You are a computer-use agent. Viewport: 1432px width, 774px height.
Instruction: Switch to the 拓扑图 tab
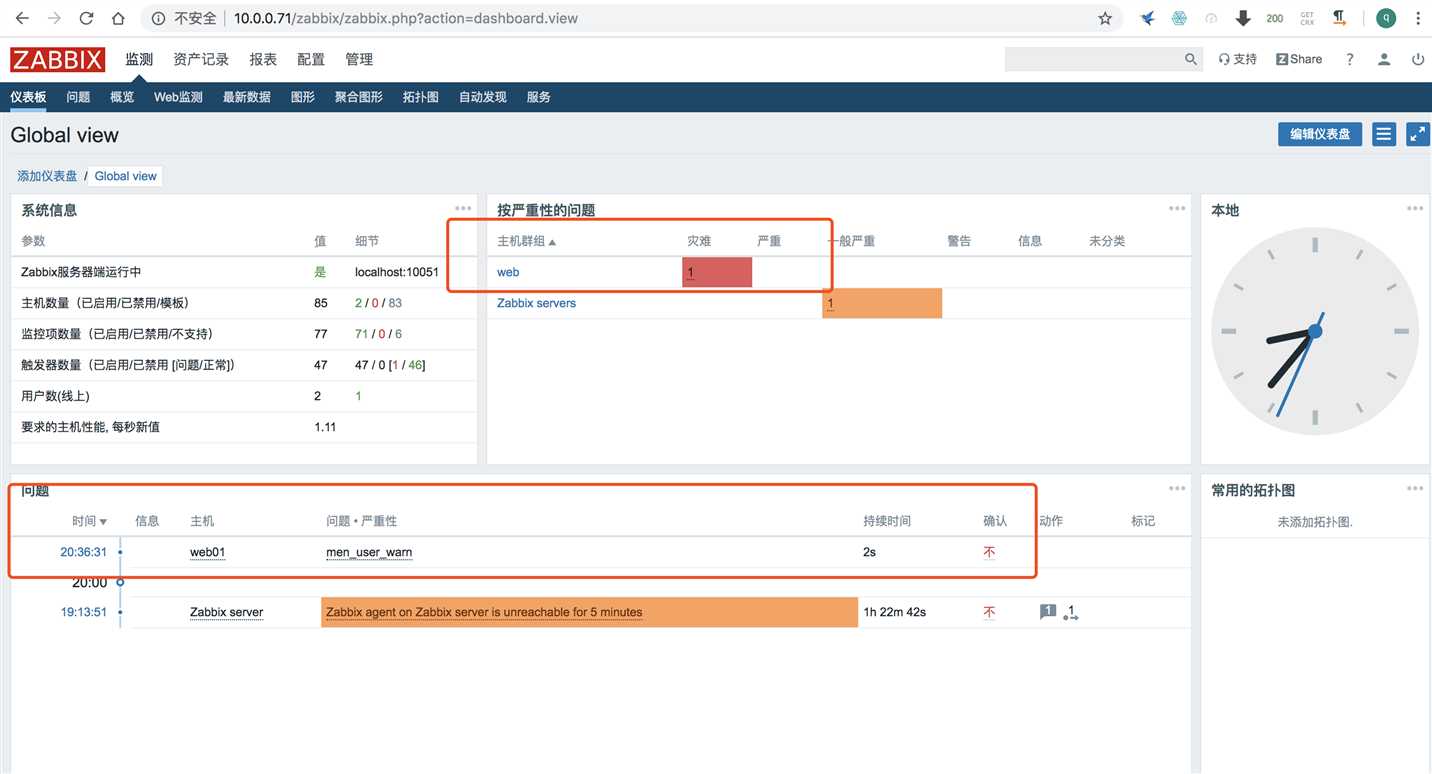[420, 97]
